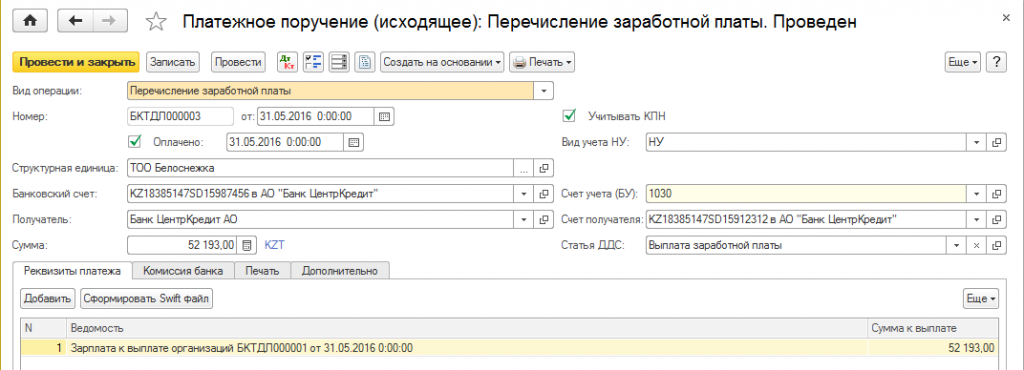
Task: Expand Банковский счет dropdown arrow
Action: pyautogui.click(x=524, y=194)
